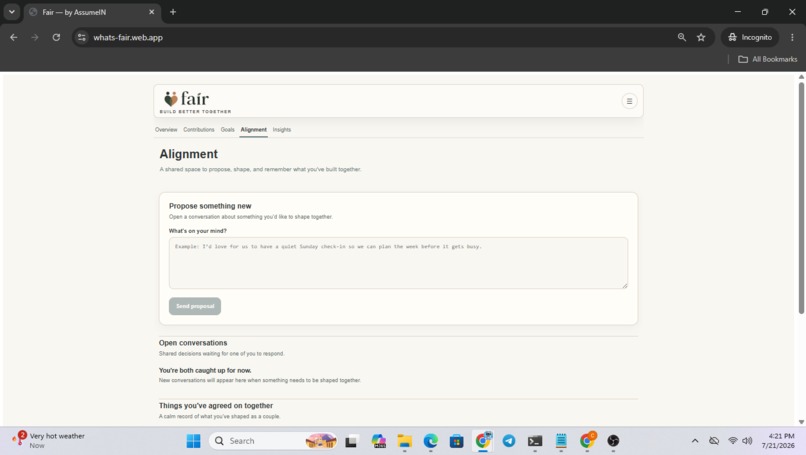Image resolution: width=806 pixels, height=455 pixels.
Task: Open File Explorer from the taskbar
Action: point(405,441)
